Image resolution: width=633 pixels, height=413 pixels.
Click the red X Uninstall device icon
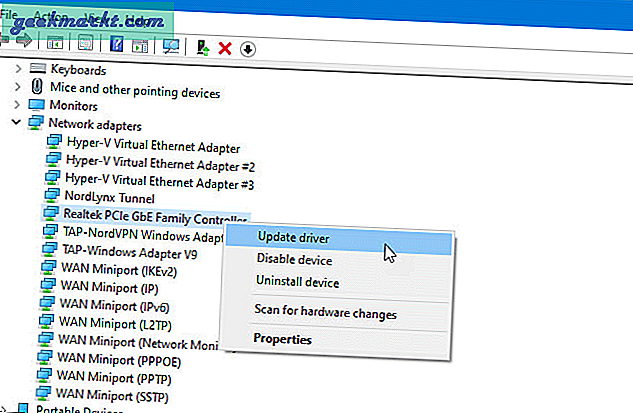[x=225, y=48]
